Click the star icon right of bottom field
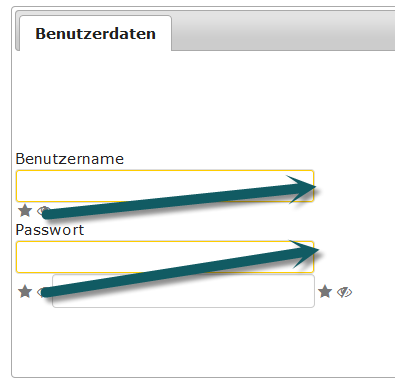Viewport: 395px width, 386px height. click(325, 292)
